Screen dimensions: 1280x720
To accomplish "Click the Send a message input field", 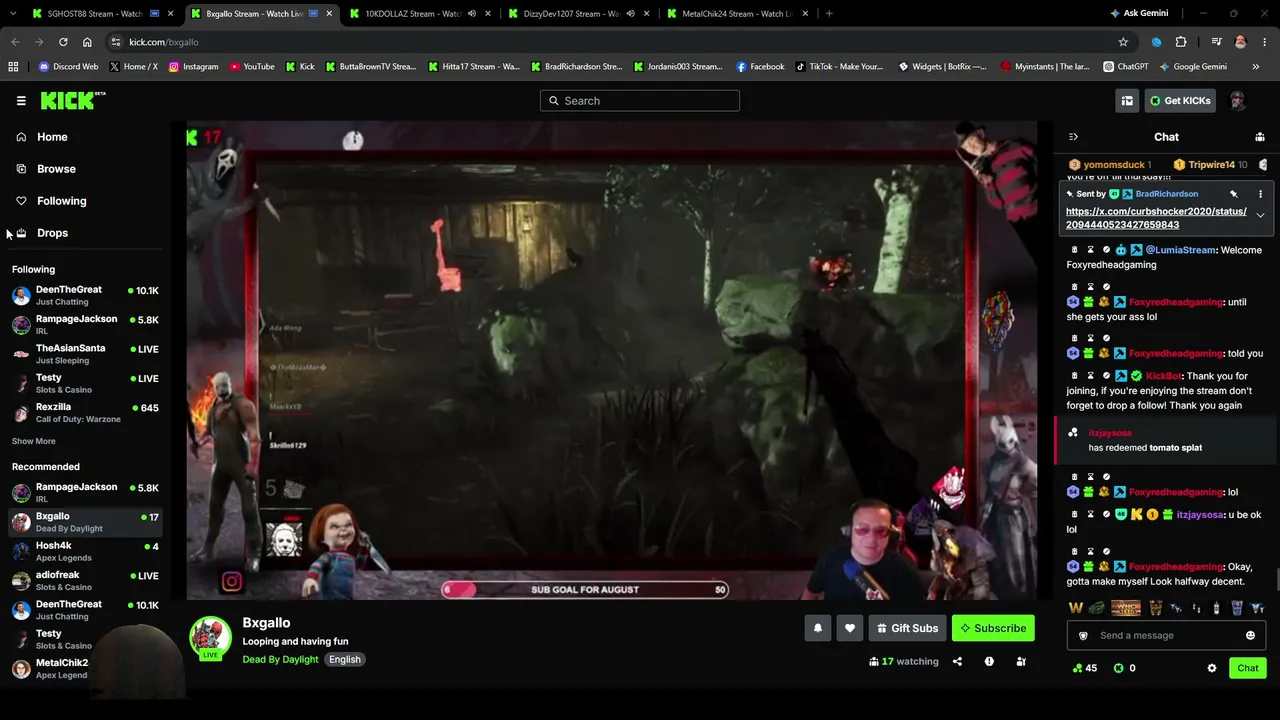I will (1166, 635).
